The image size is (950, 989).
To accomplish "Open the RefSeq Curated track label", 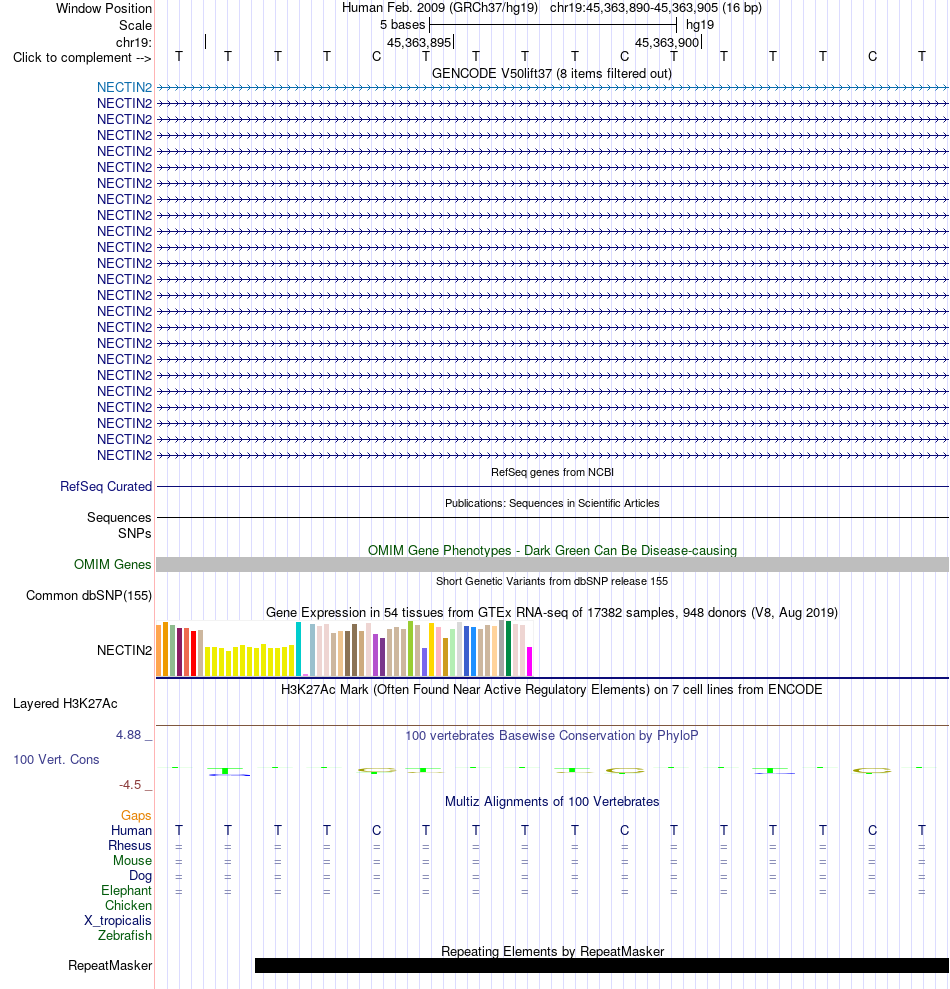I will (x=106, y=486).
